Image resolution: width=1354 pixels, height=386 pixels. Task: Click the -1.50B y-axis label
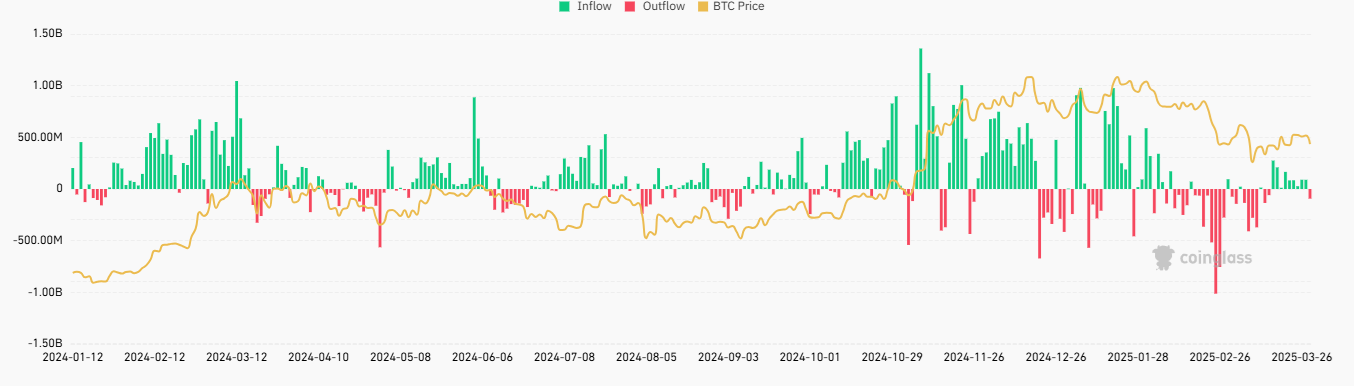[x=45, y=344]
